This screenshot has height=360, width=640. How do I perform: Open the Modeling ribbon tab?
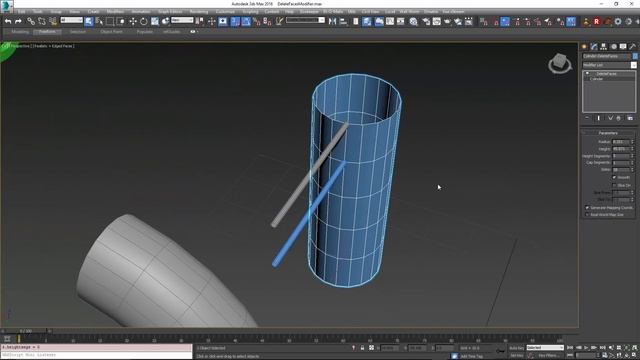20,31
